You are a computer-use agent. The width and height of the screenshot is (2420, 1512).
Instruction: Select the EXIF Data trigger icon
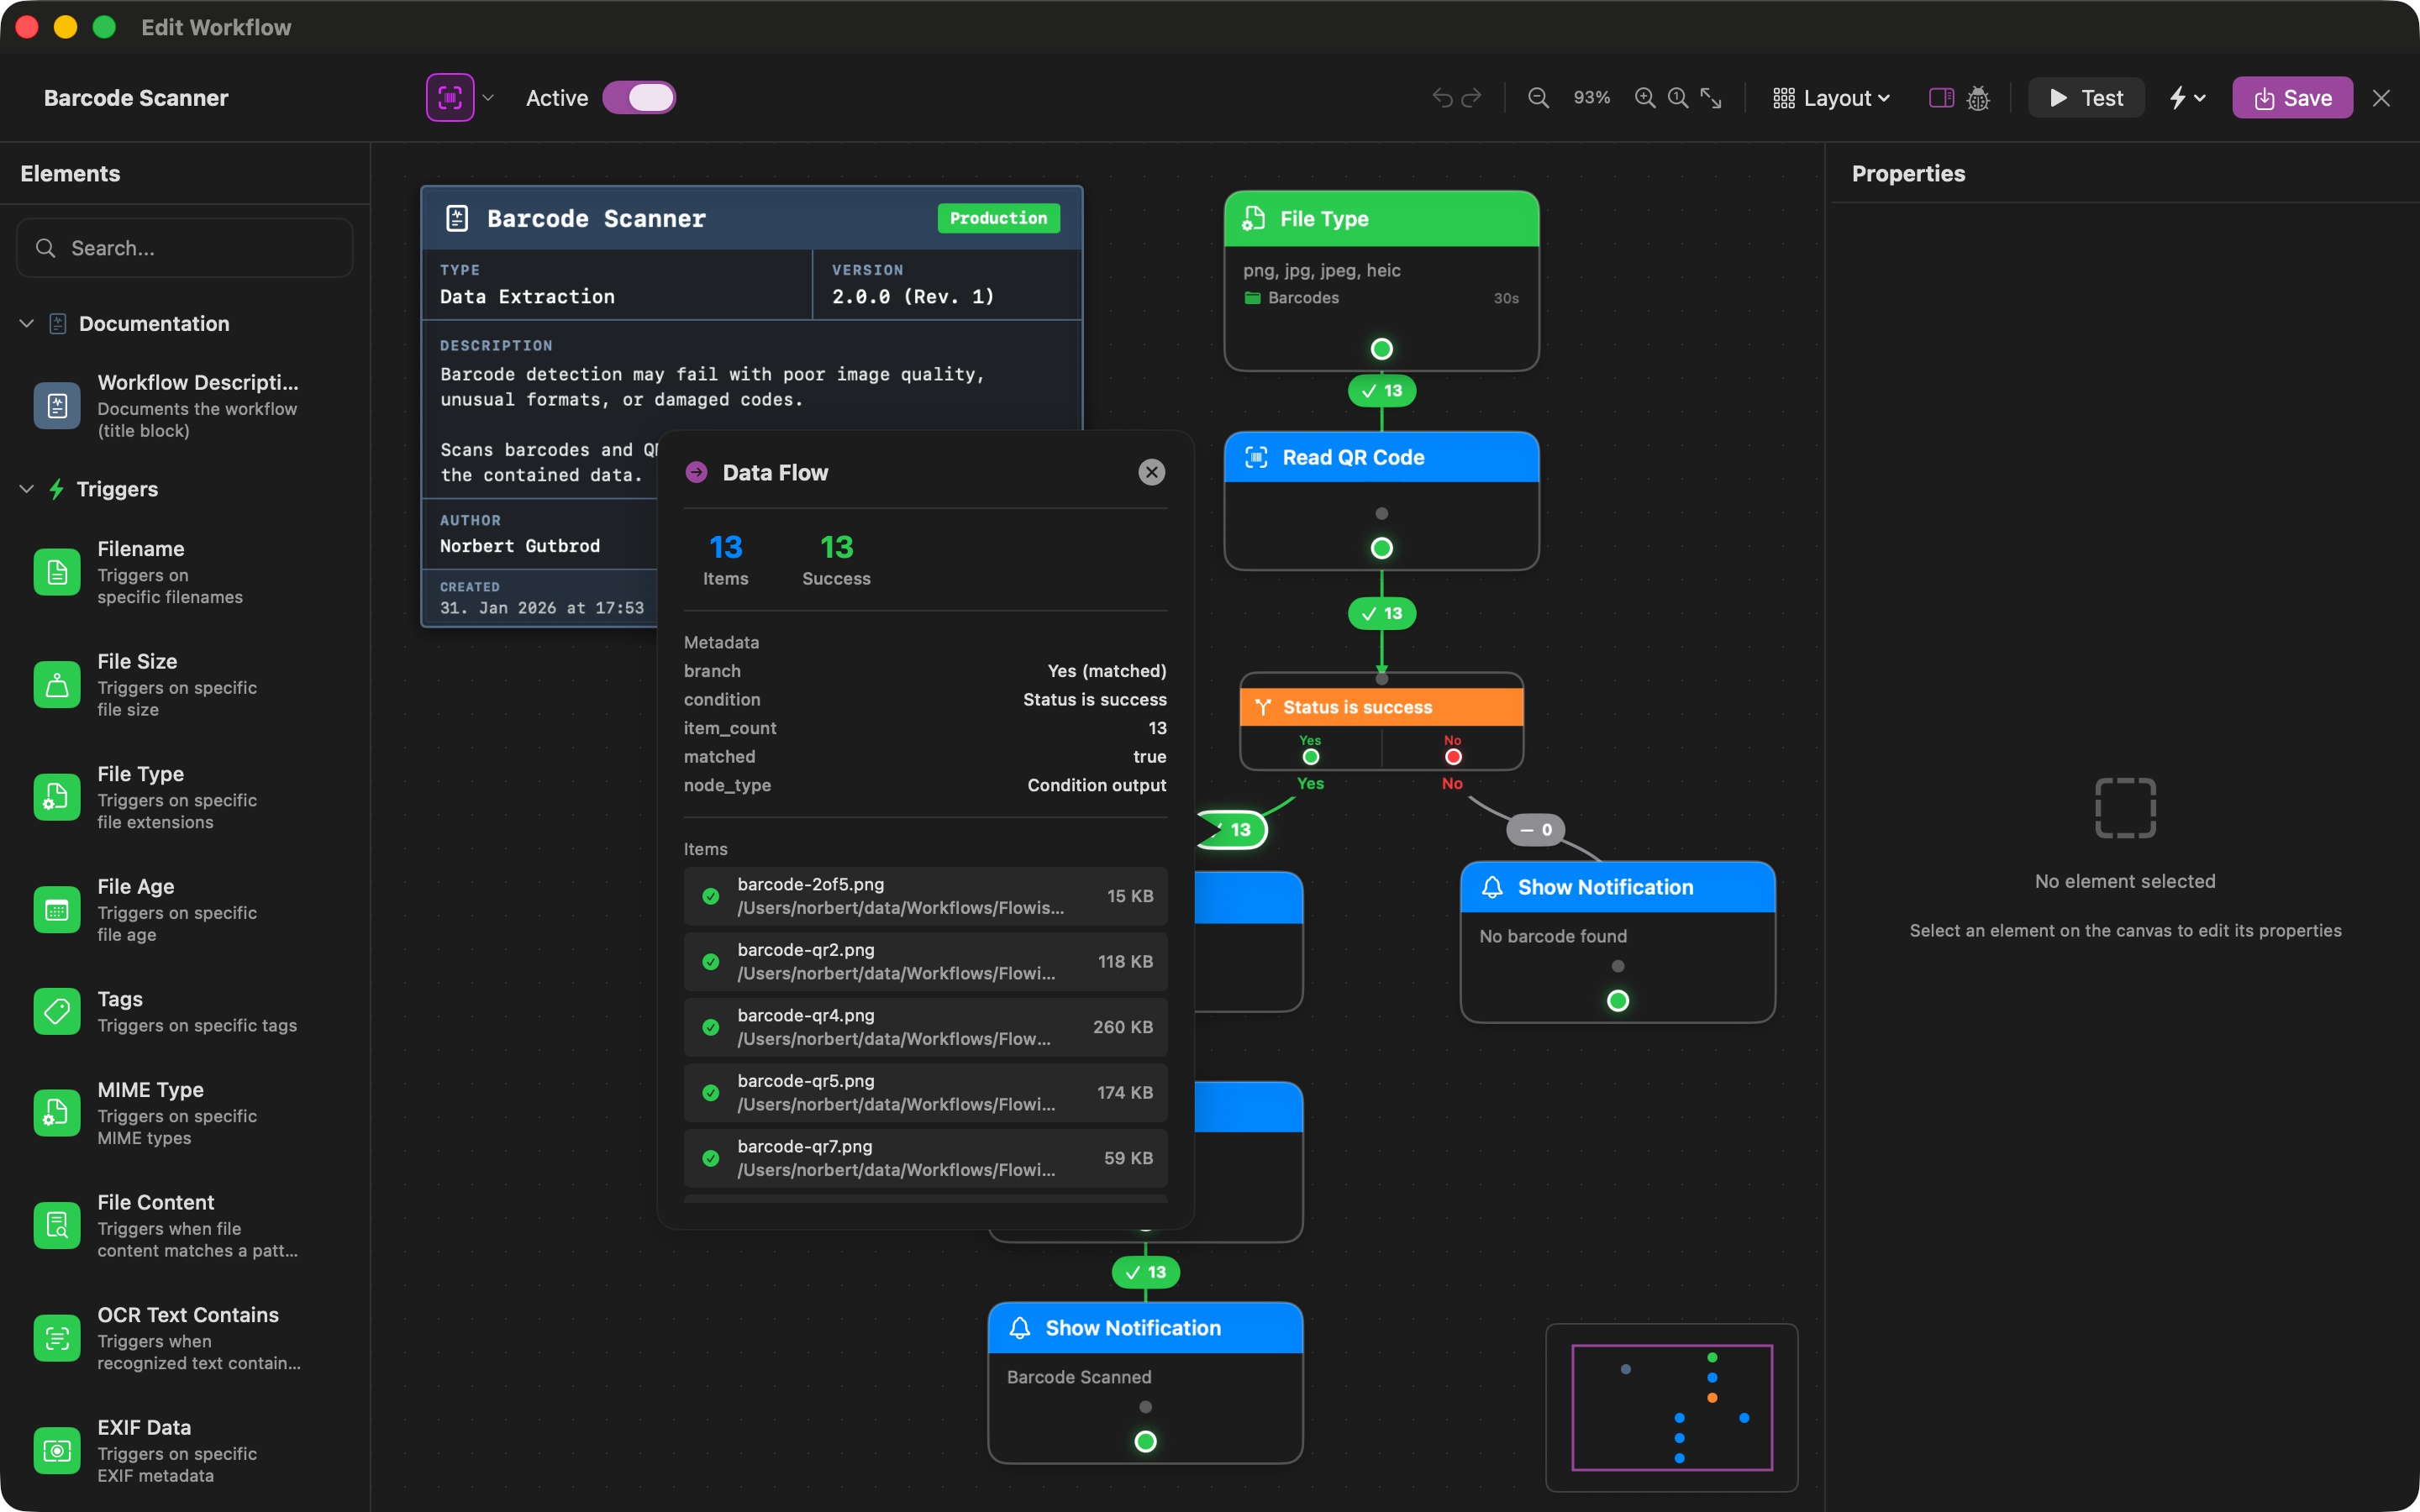point(57,1451)
